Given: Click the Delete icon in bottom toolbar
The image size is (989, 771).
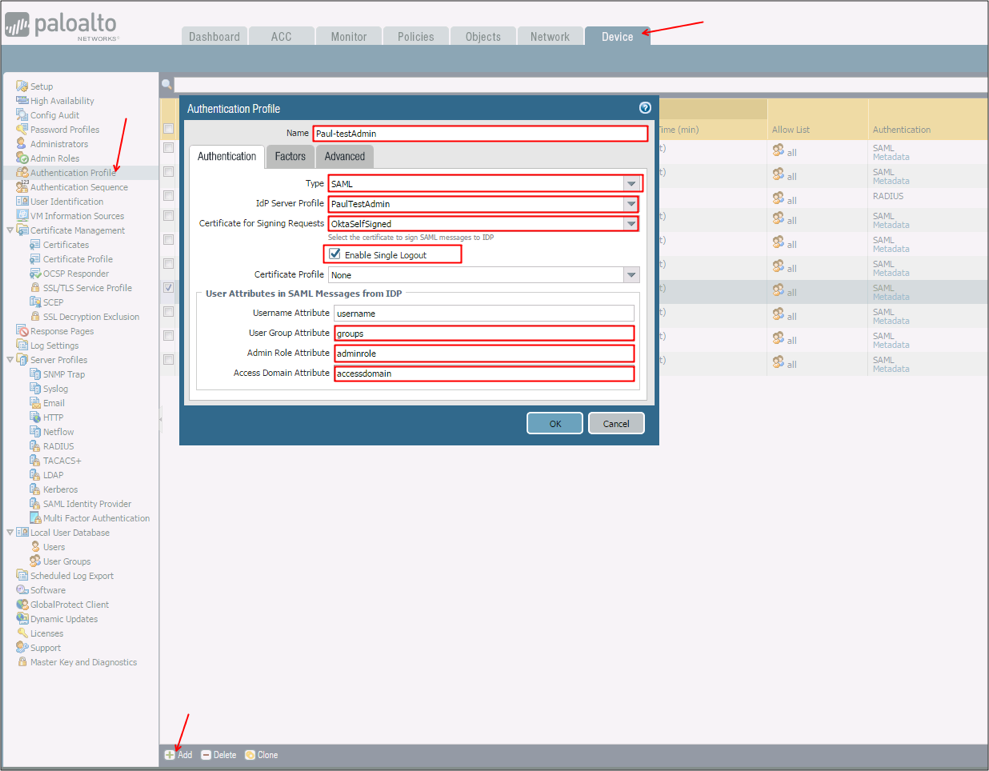Looking at the screenshot, I should [x=206, y=755].
